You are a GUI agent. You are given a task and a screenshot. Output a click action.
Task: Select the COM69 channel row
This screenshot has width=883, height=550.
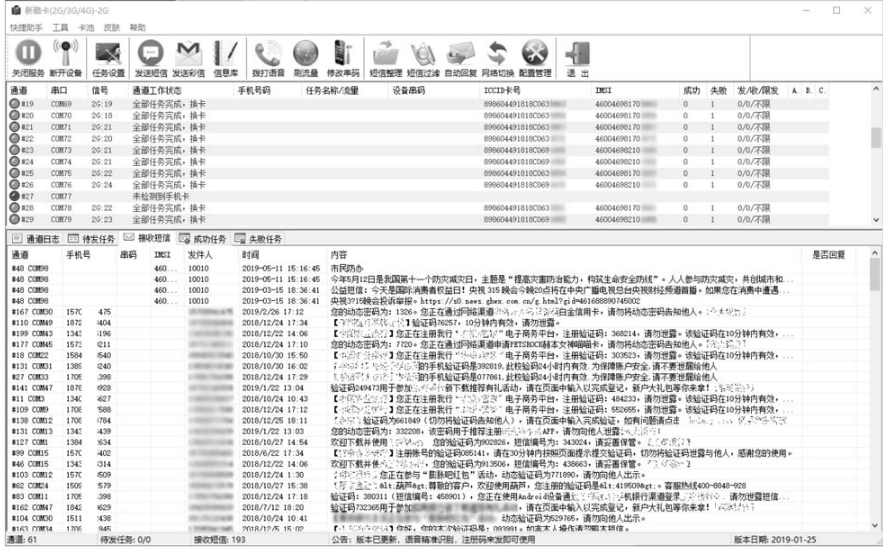[x=418, y=104]
